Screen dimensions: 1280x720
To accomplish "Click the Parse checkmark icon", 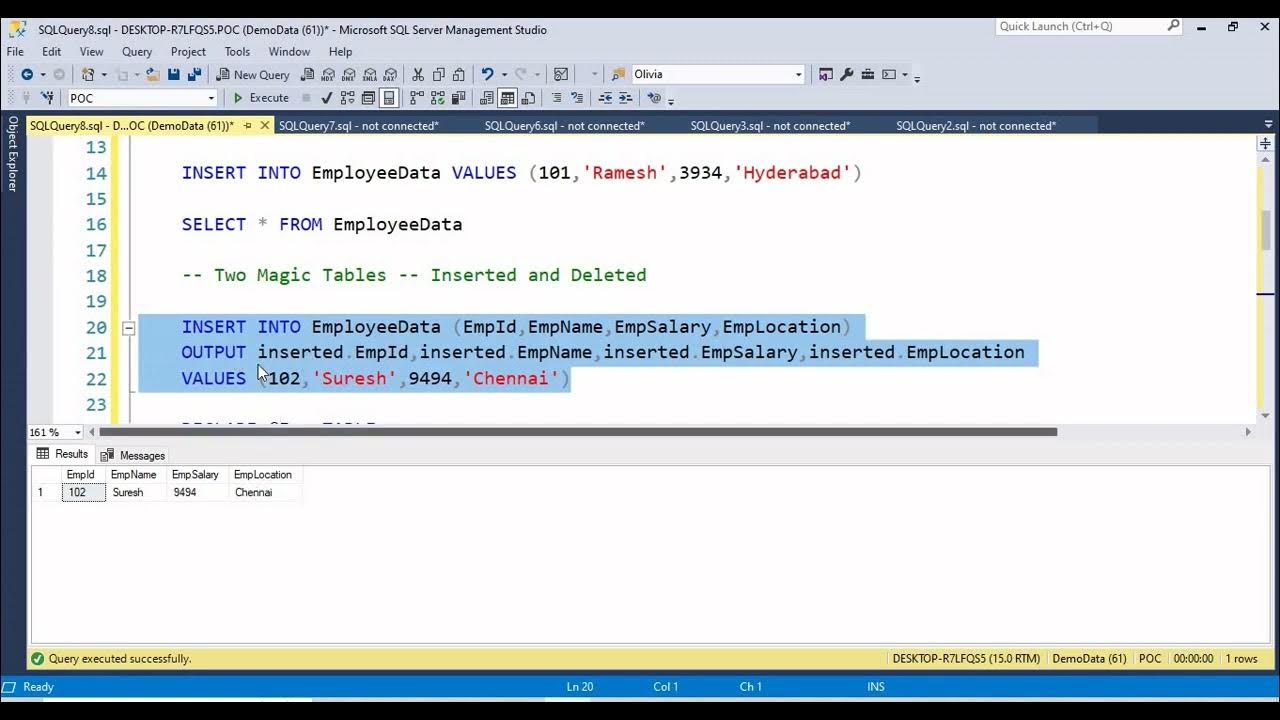I will 327,98.
